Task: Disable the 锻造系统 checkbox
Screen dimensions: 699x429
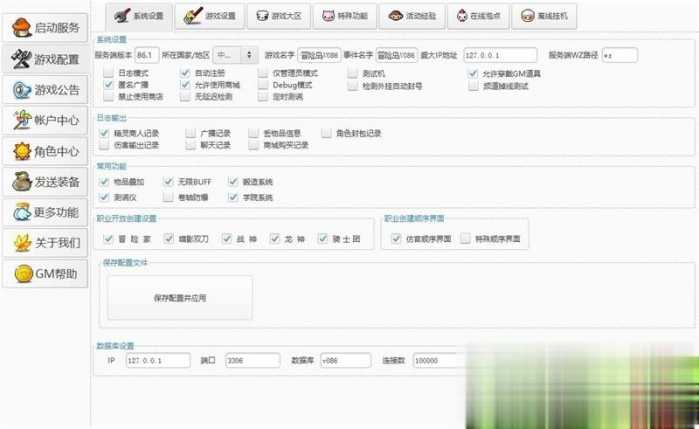Action: tap(233, 182)
